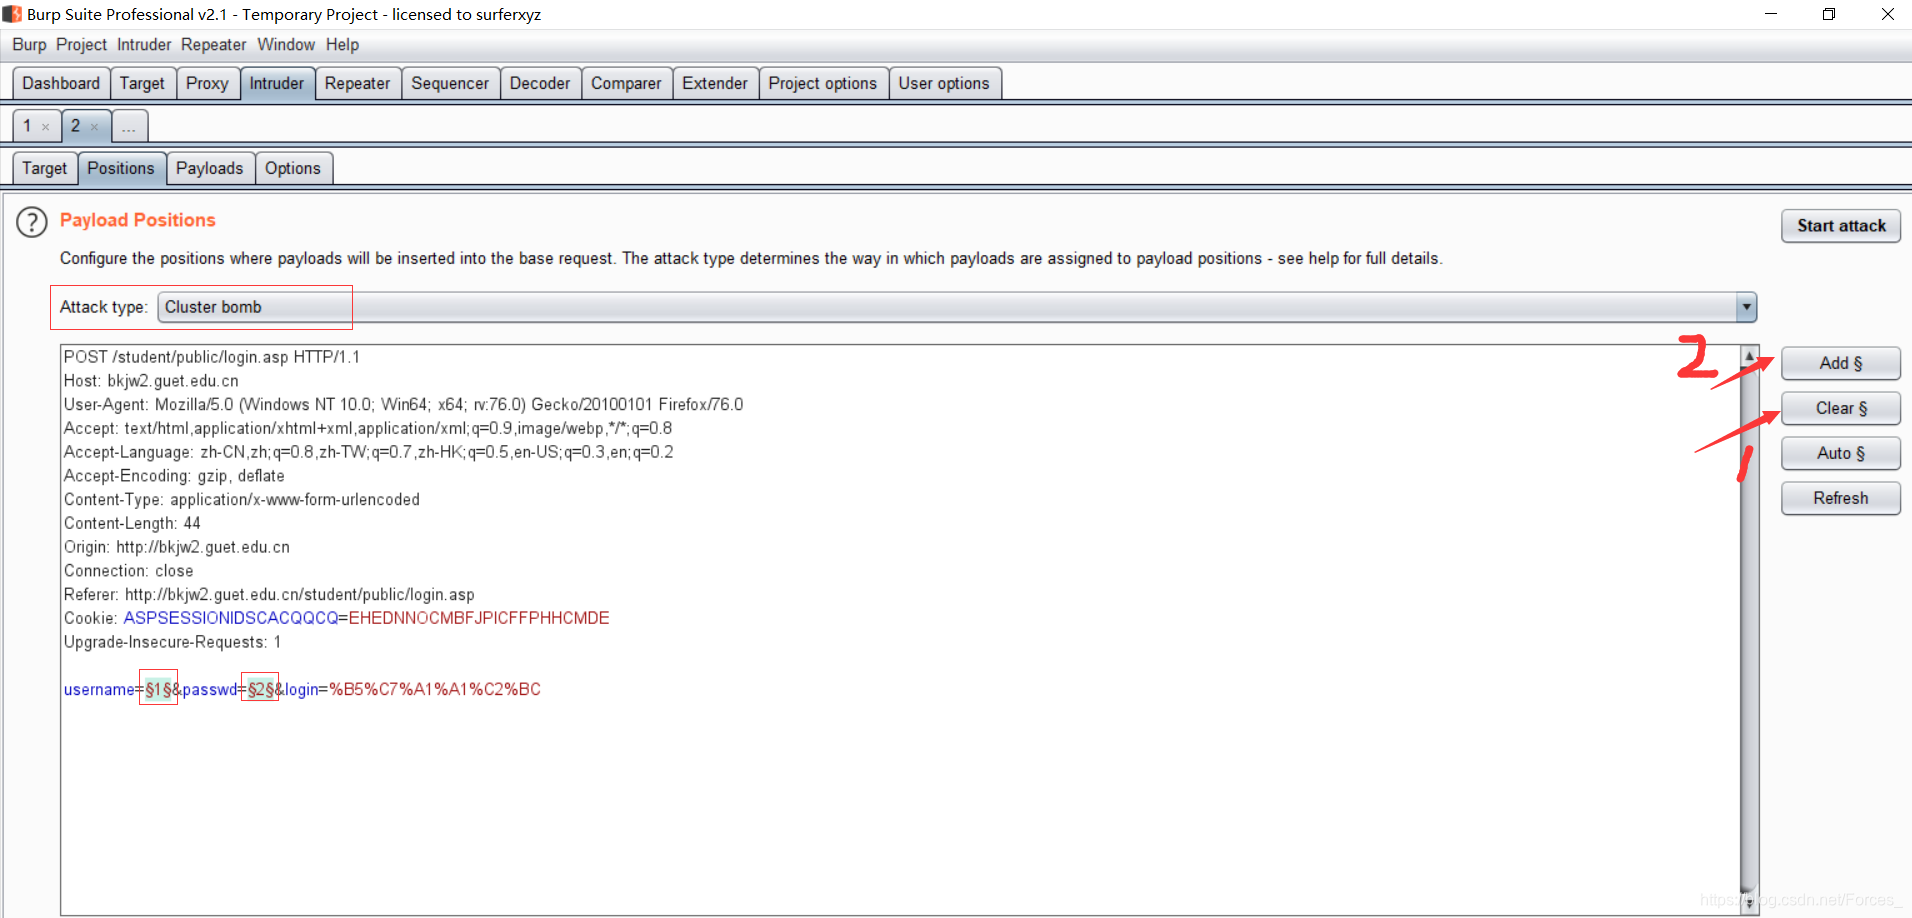
Task: Switch to the Sequencer tab
Action: point(450,83)
